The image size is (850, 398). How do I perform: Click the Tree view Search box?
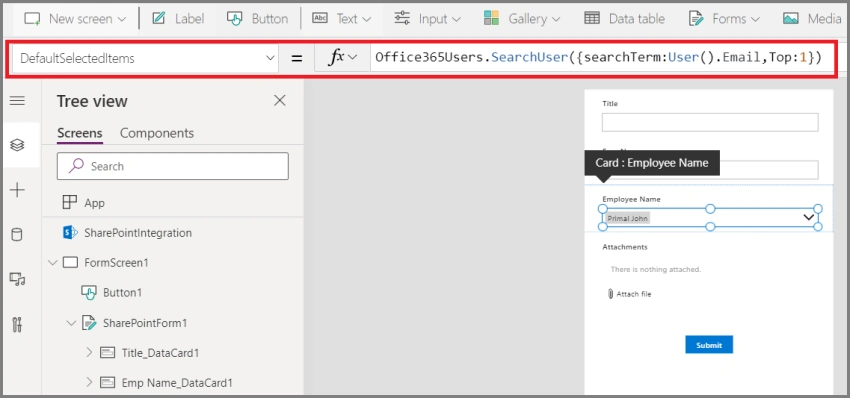[173, 166]
